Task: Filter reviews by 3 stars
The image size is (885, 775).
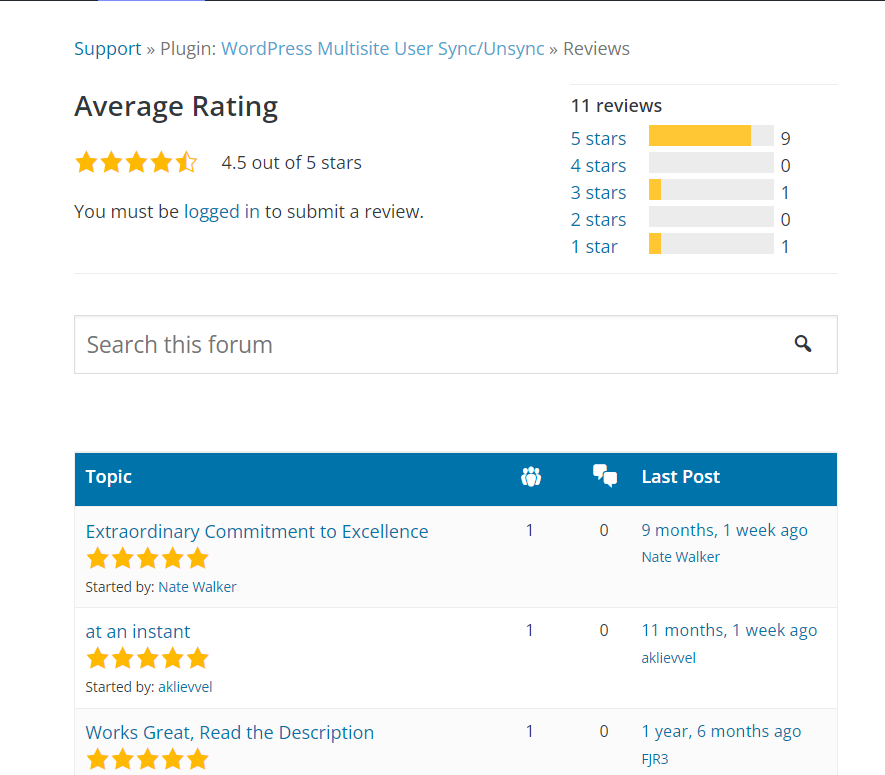Action: (x=598, y=192)
